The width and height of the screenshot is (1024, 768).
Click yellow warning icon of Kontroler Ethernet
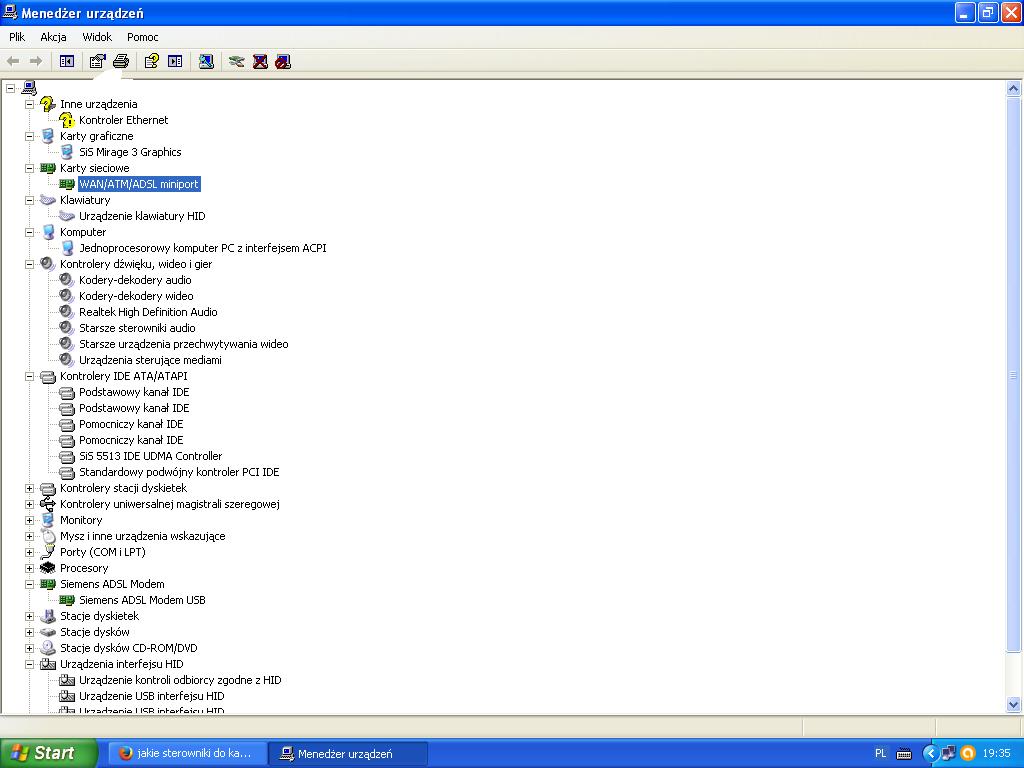(67, 120)
